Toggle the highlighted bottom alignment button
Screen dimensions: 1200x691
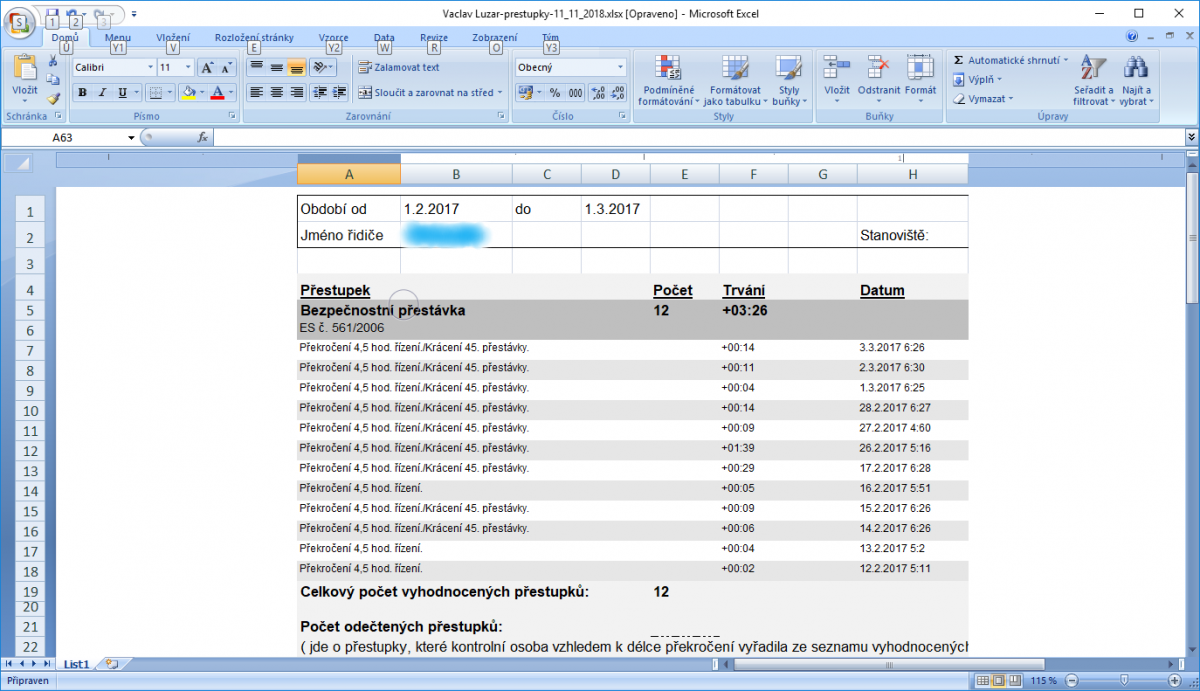[296, 67]
